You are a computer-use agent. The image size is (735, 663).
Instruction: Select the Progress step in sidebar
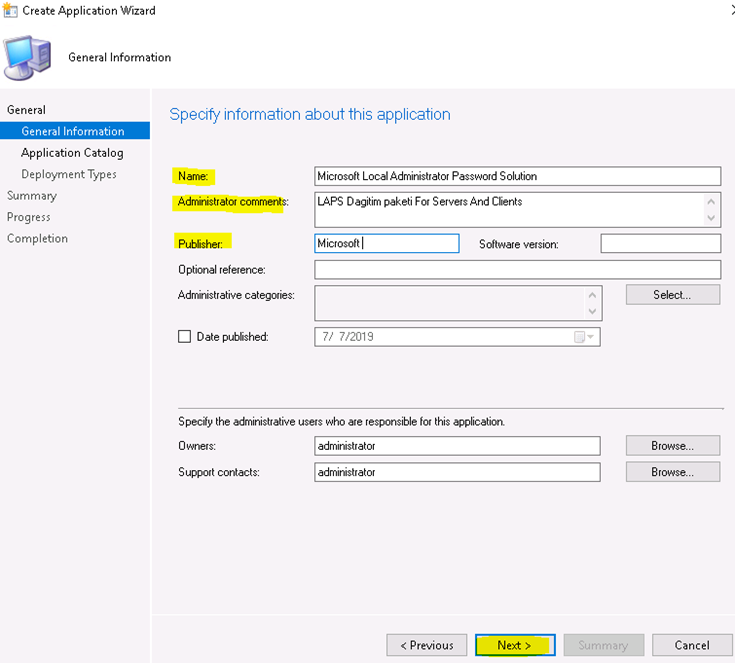coord(29,217)
